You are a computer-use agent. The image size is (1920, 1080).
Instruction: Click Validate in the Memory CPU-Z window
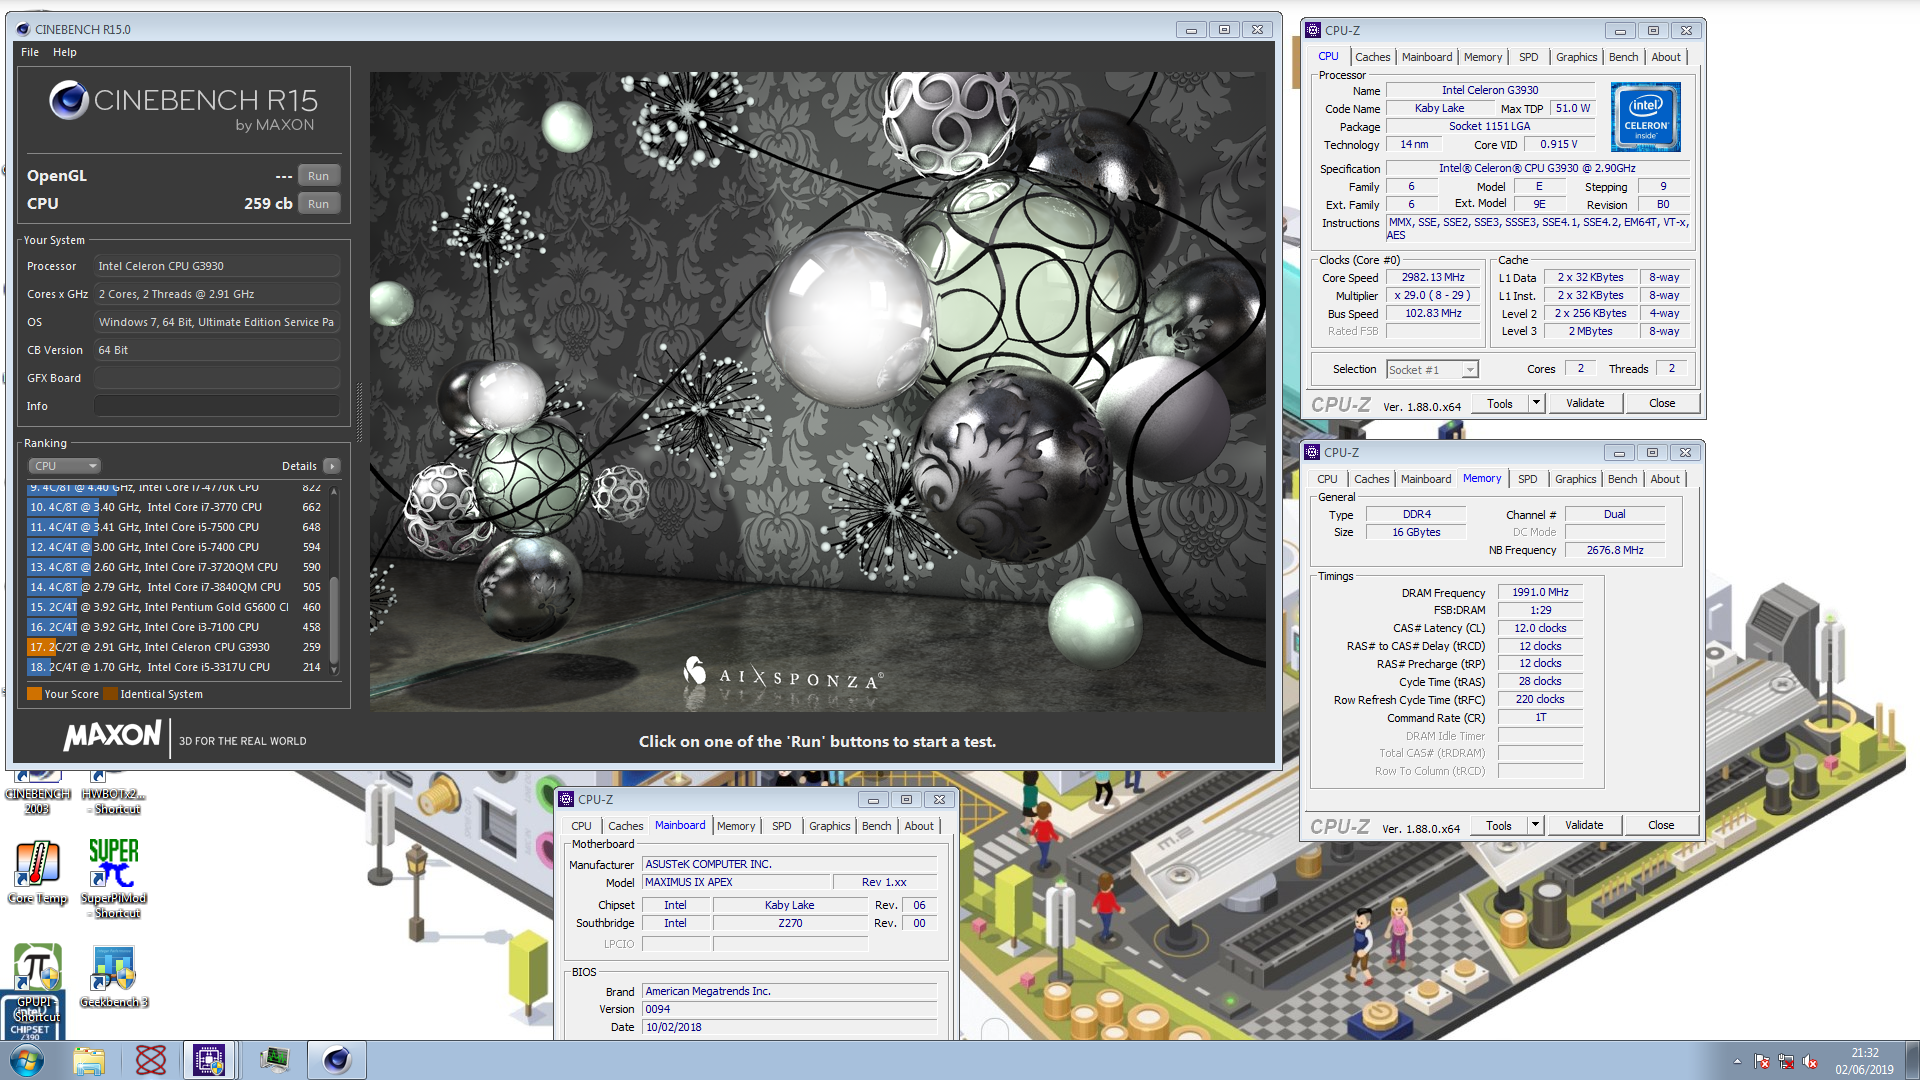[1584, 825]
